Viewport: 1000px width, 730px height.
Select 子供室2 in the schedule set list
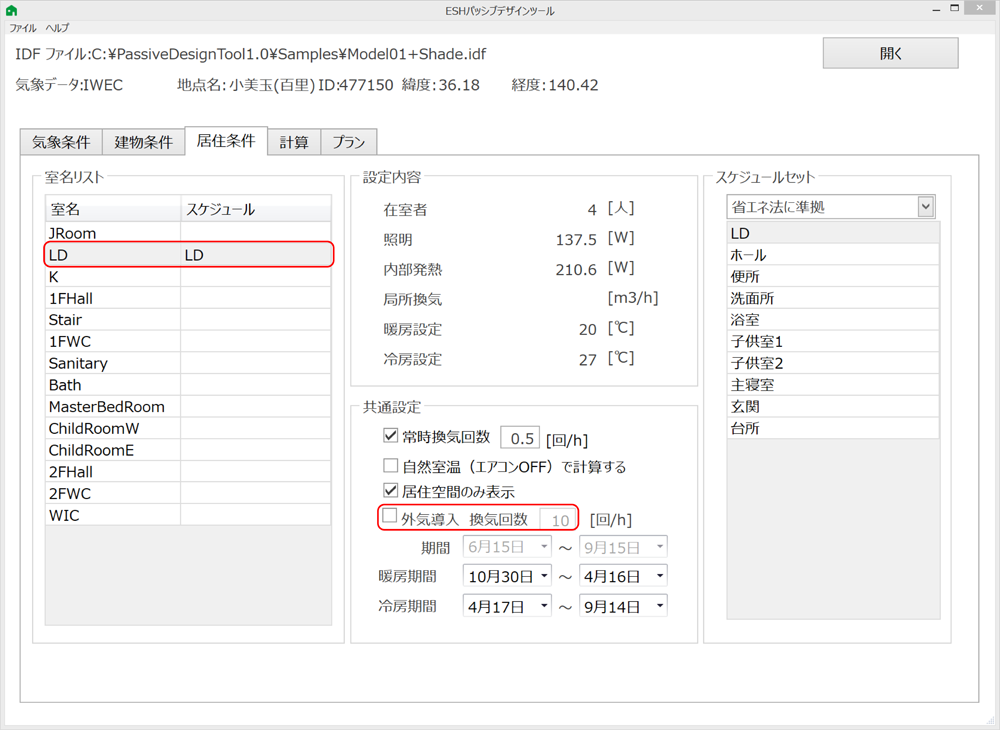[833, 363]
